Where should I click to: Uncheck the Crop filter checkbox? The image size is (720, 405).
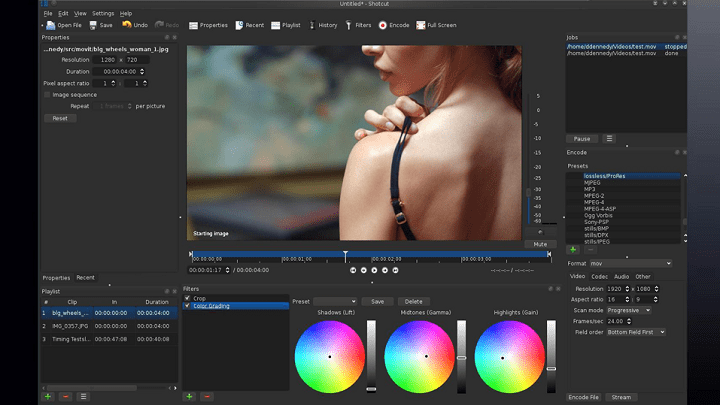click(x=187, y=298)
